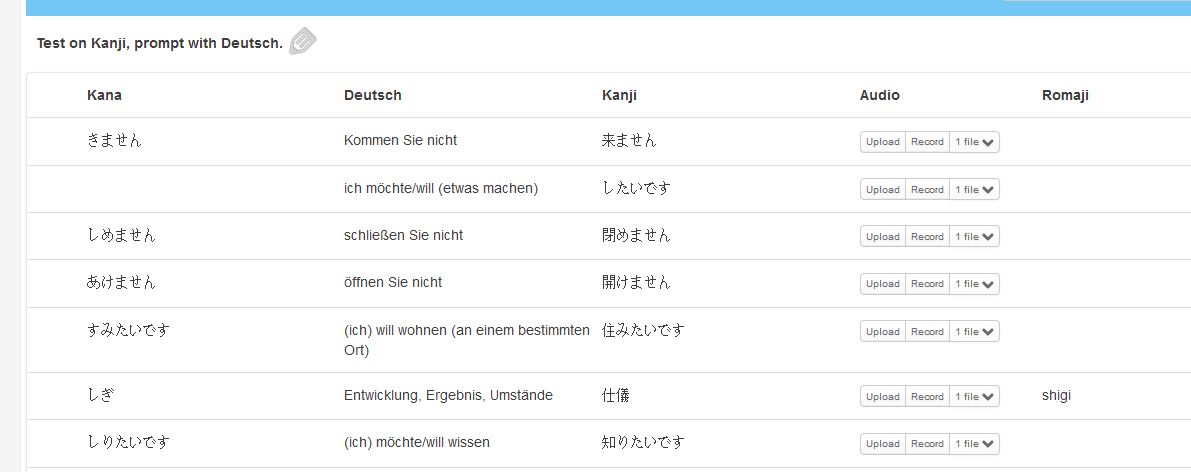Record audio for the すみたいです row
The width and height of the screenshot is (1191, 472).
coord(927,331)
